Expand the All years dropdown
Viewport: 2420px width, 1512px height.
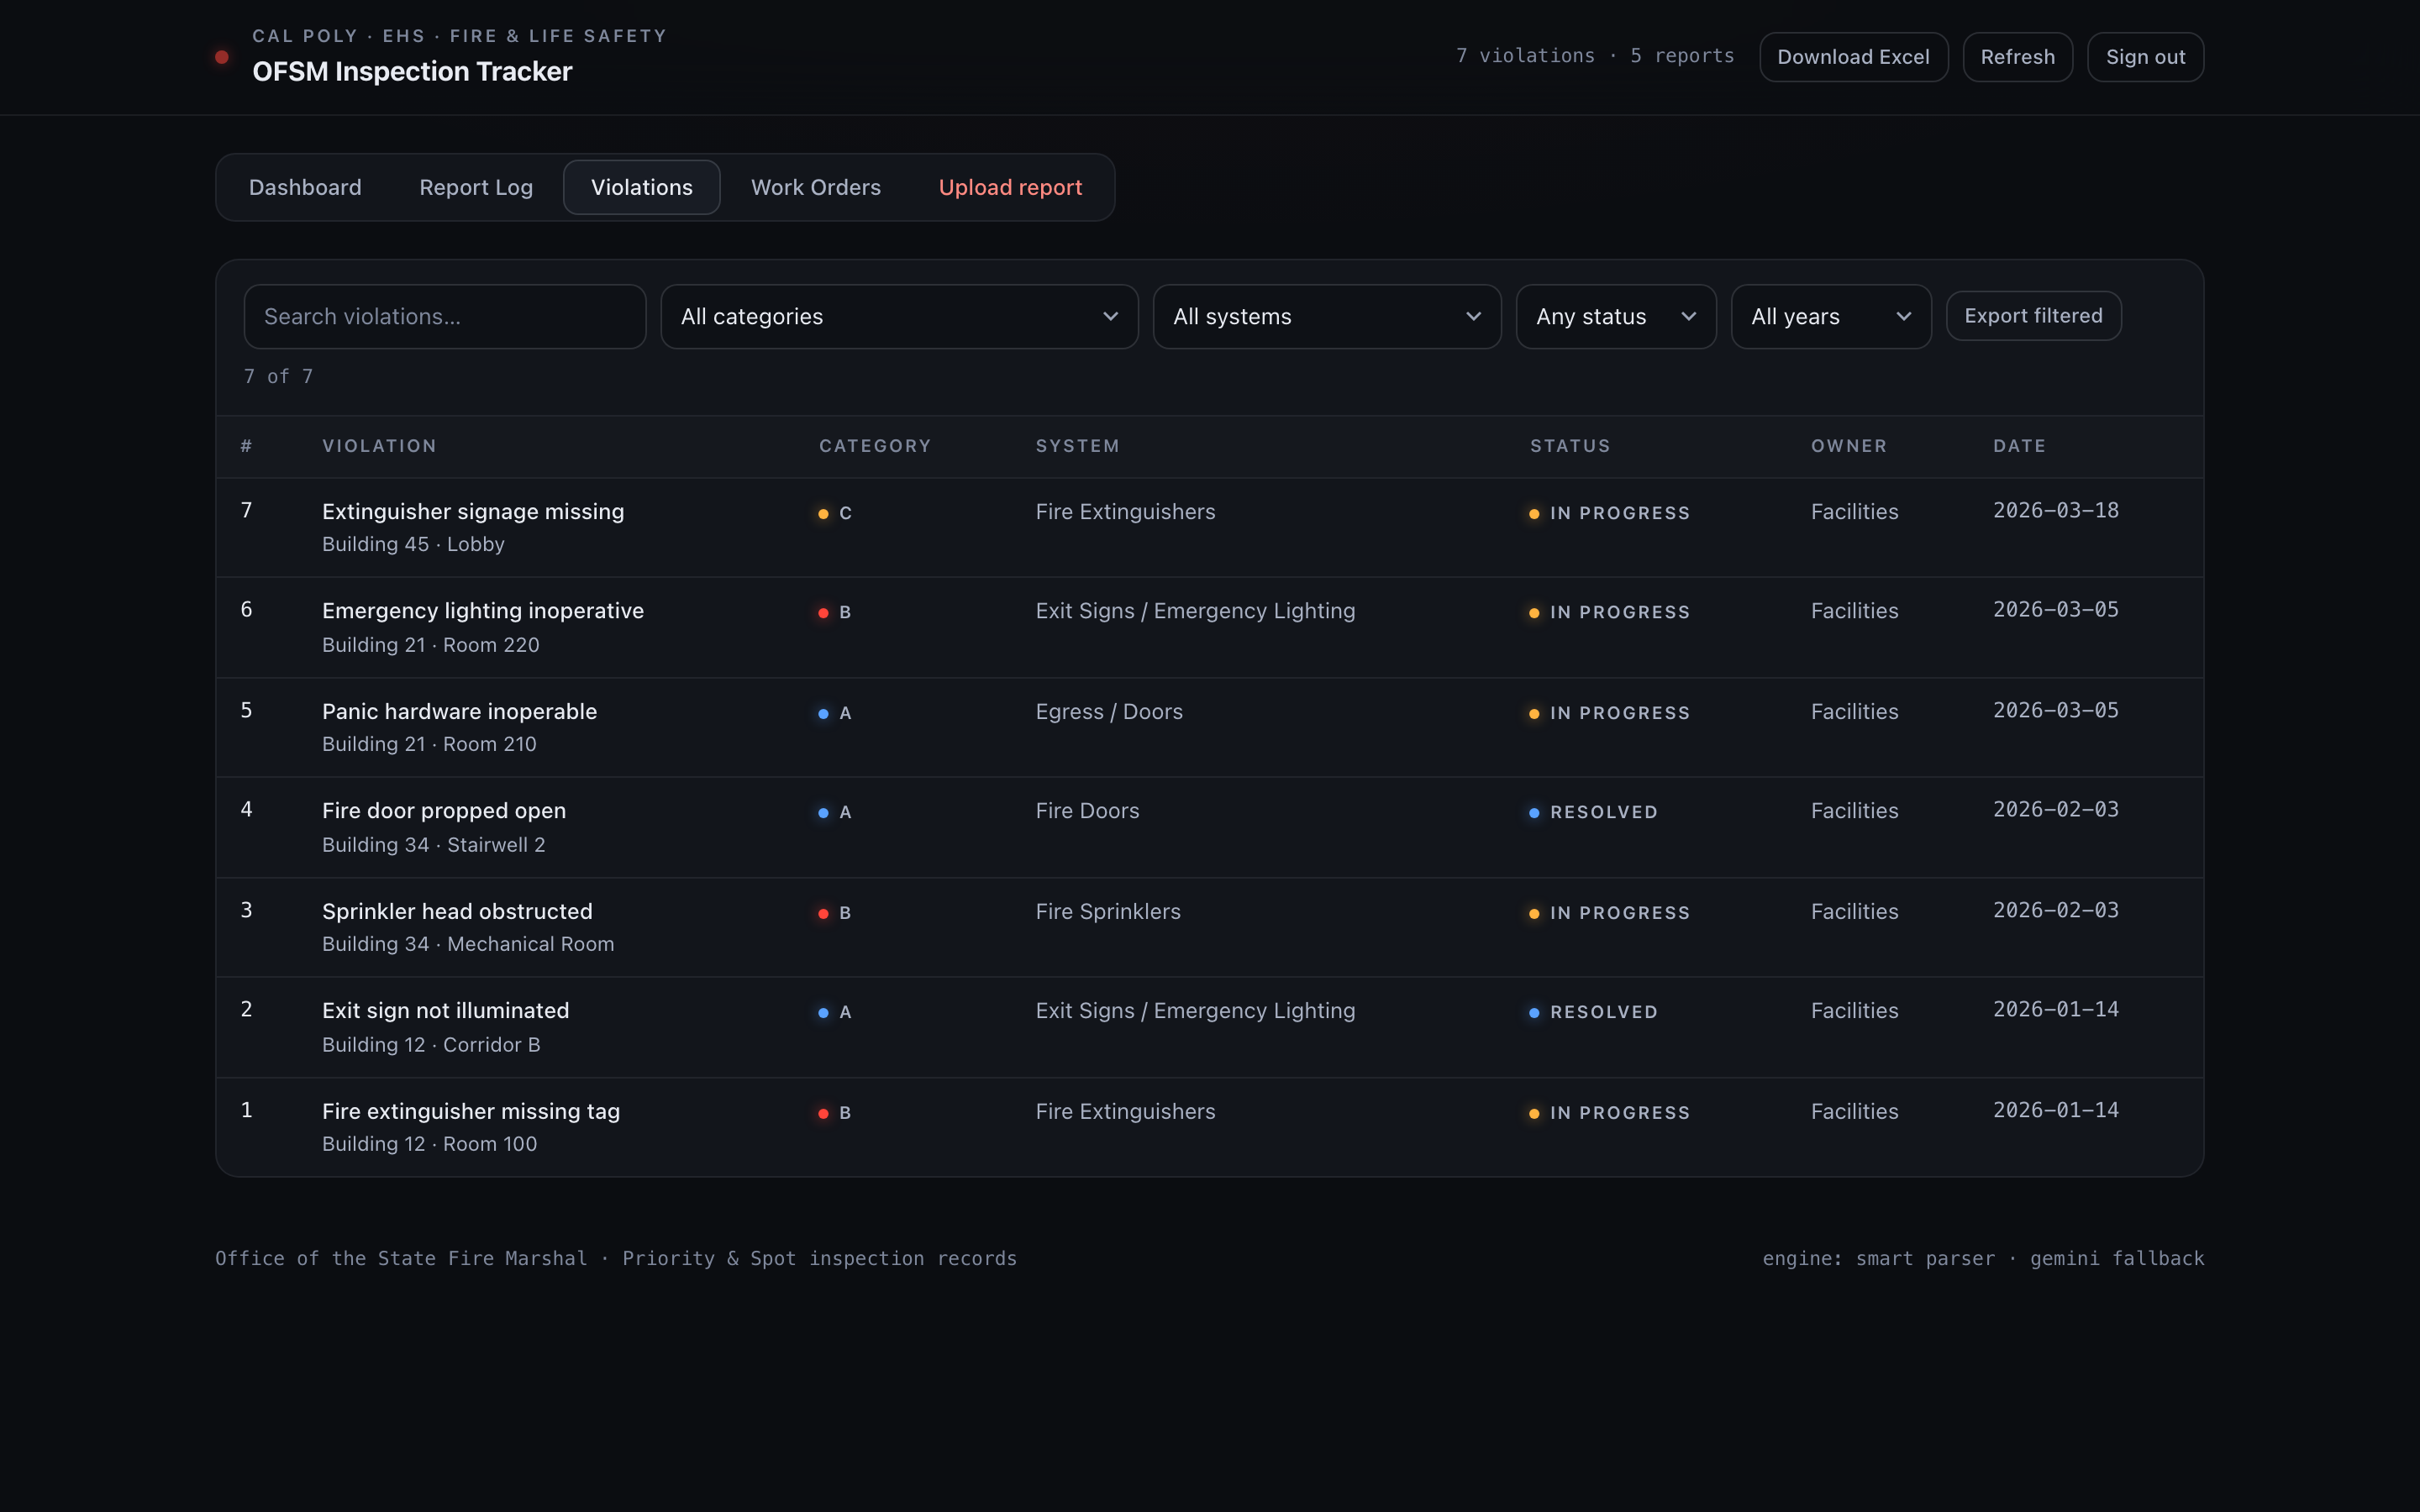[1831, 317]
